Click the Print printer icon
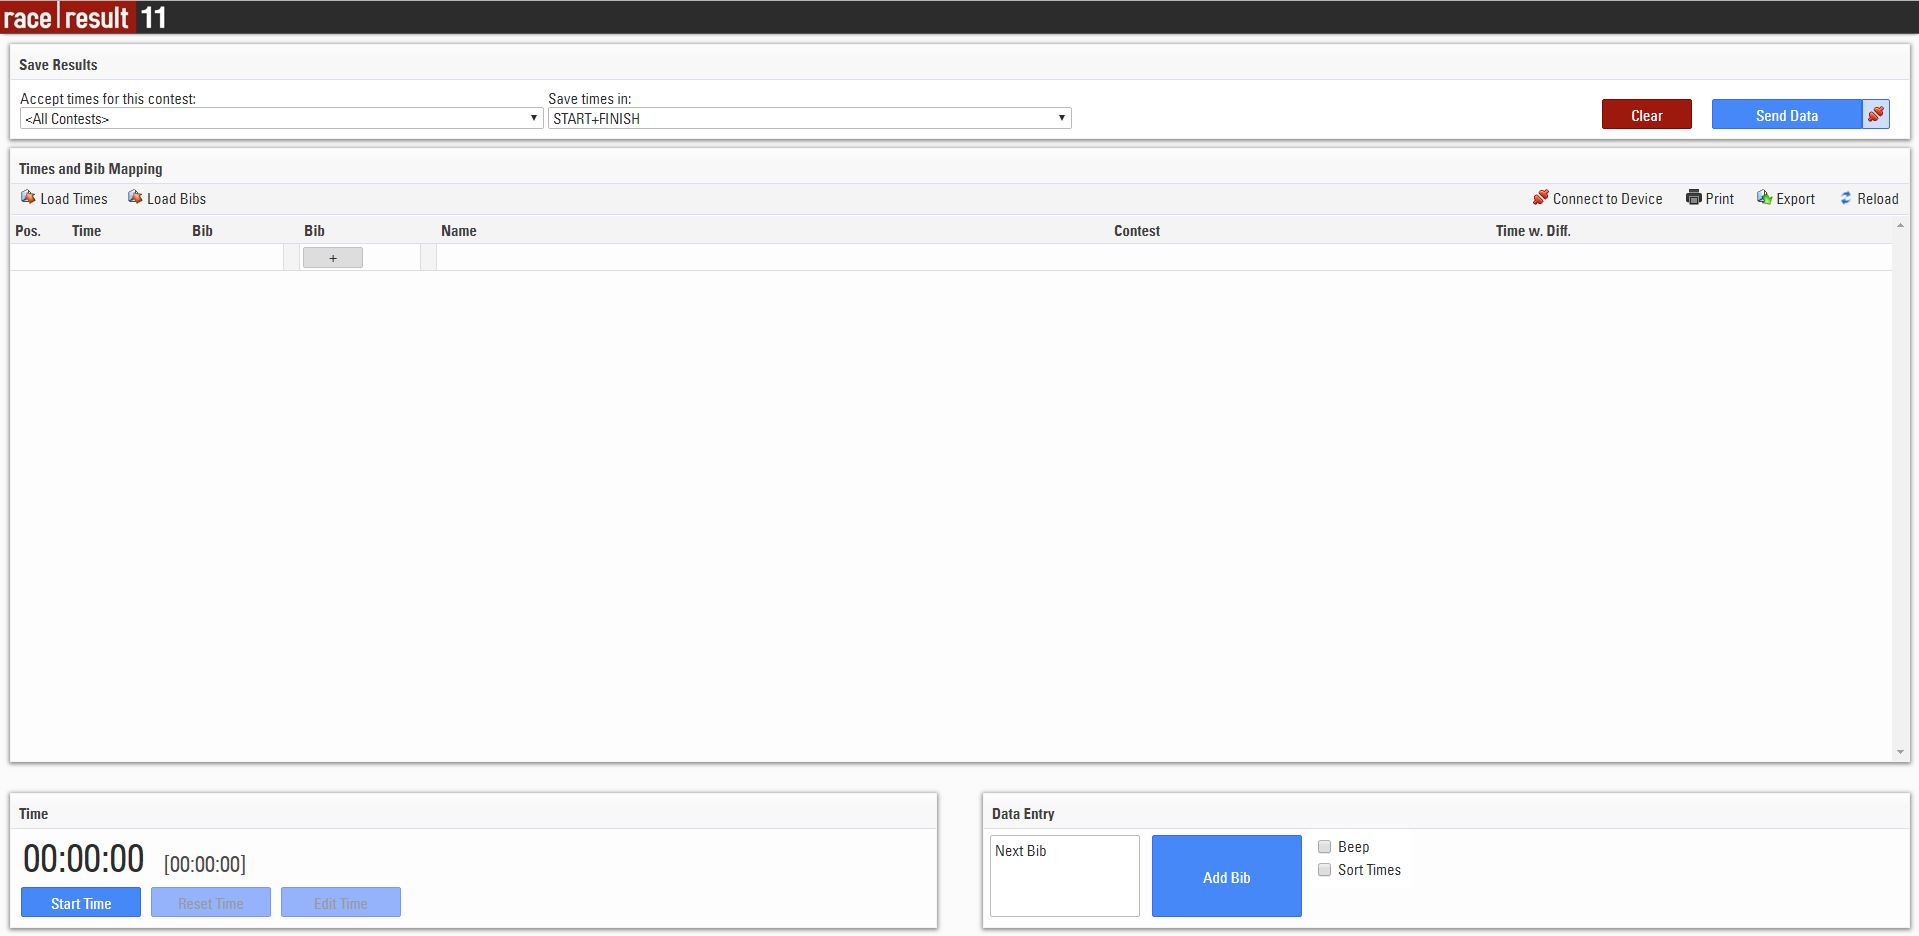Screen dimensions: 1919x936 coord(1693,198)
